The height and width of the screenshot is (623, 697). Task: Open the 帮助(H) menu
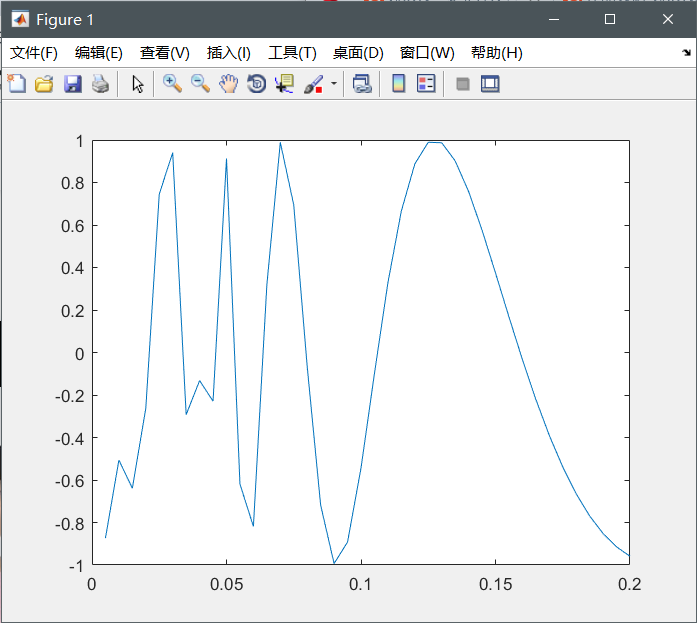pyautogui.click(x=497, y=53)
